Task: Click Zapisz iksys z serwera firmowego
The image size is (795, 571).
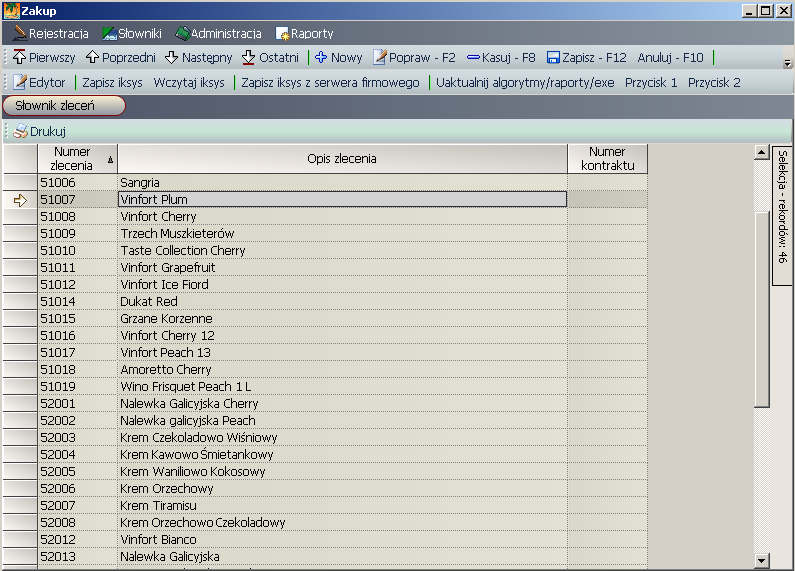Action: (330, 83)
